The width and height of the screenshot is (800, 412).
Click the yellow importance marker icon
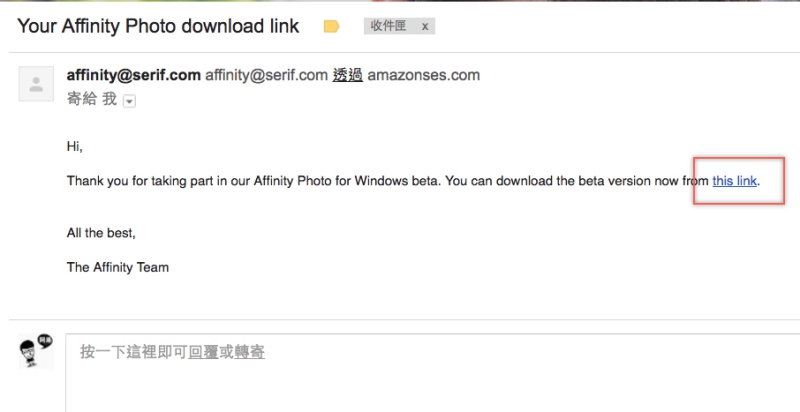tap(332, 27)
